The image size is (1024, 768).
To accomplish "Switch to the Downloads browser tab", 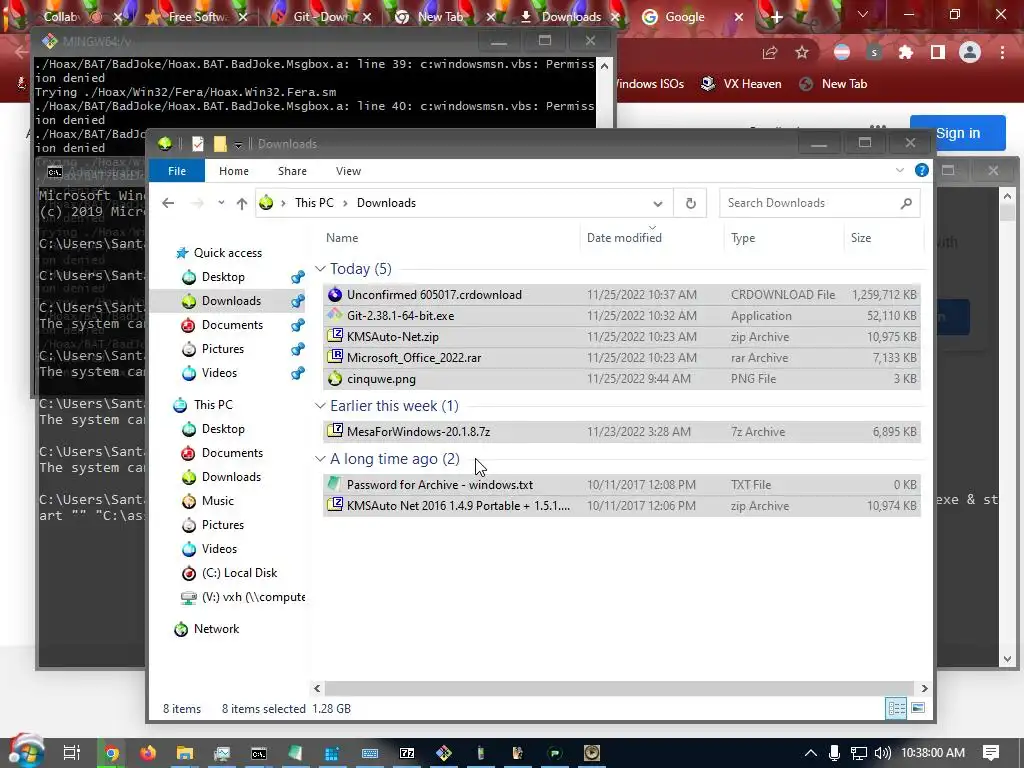I will (569, 17).
